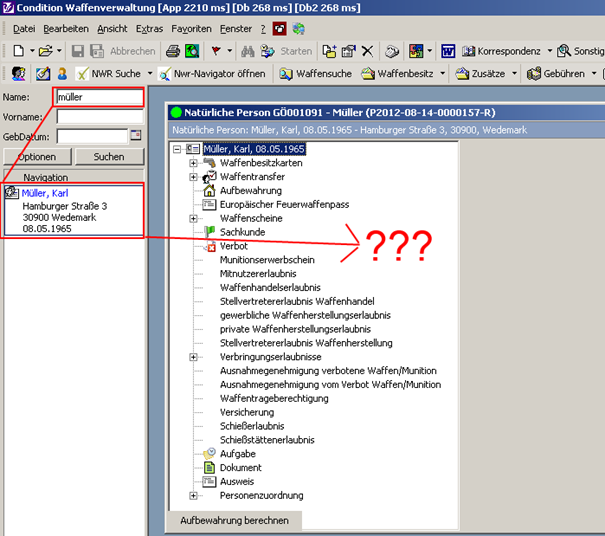Collapse the Müller, Karl root node
Image resolution: width=605 pixels, height=536 pixels.
click(177, 149)
